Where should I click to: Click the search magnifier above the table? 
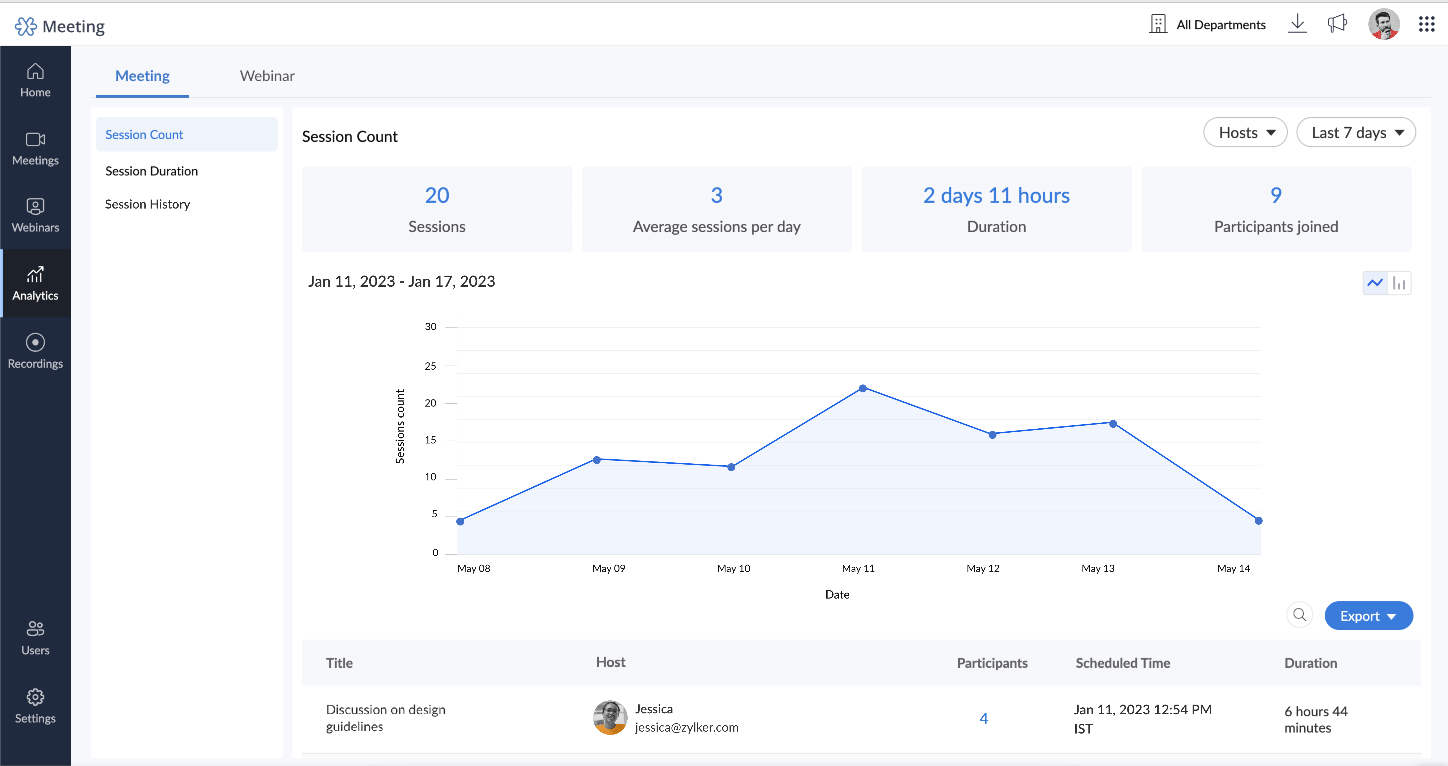pyautogui.click(x=1300, y=615)
